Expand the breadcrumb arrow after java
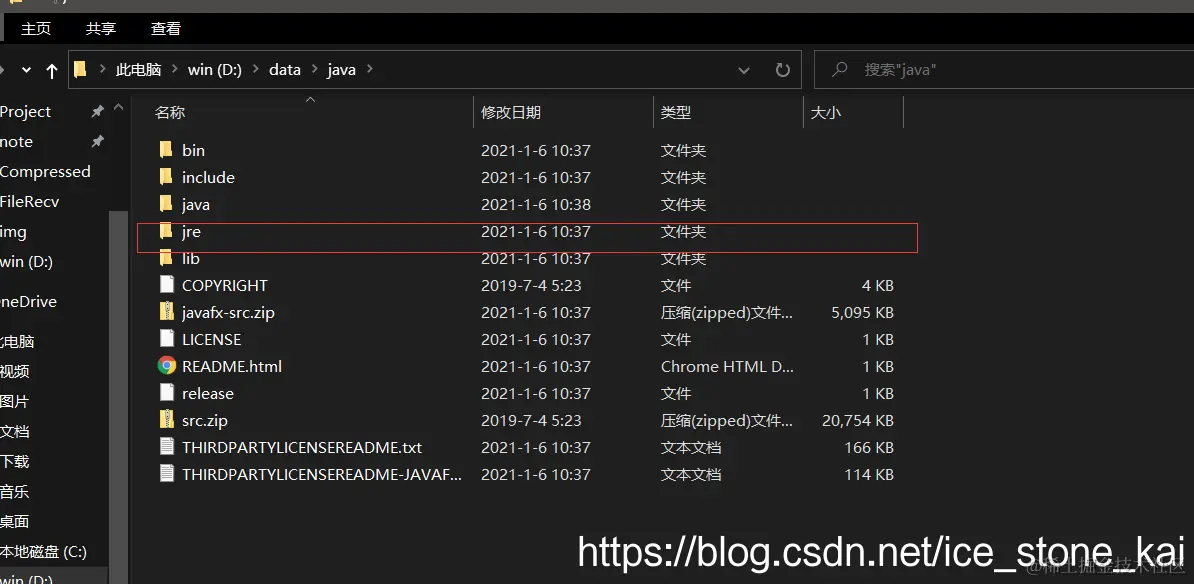This screenshot has width=1194, height=584. pyautogui.click(x=368, y=69)
